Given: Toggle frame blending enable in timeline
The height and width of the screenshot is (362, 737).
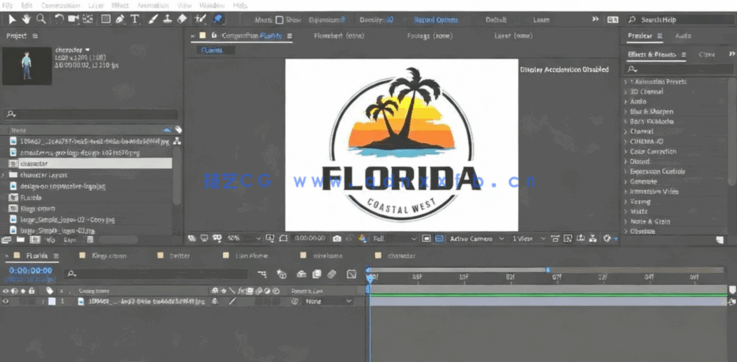Looking at the screenshot, I should tap(317, 274).
